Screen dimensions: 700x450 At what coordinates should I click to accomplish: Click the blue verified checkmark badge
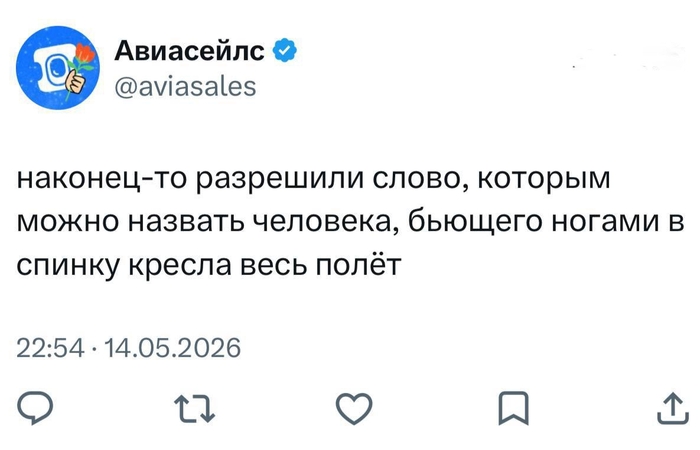284,50
